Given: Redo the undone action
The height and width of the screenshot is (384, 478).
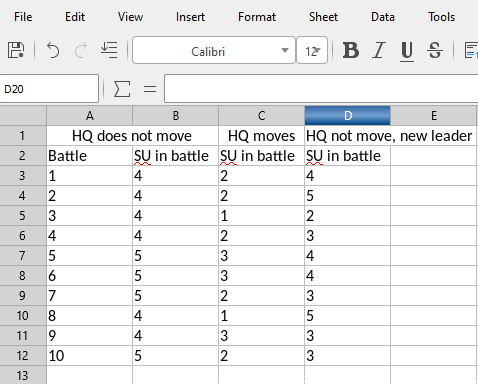Looking at the screenshot, I should 81,51.
